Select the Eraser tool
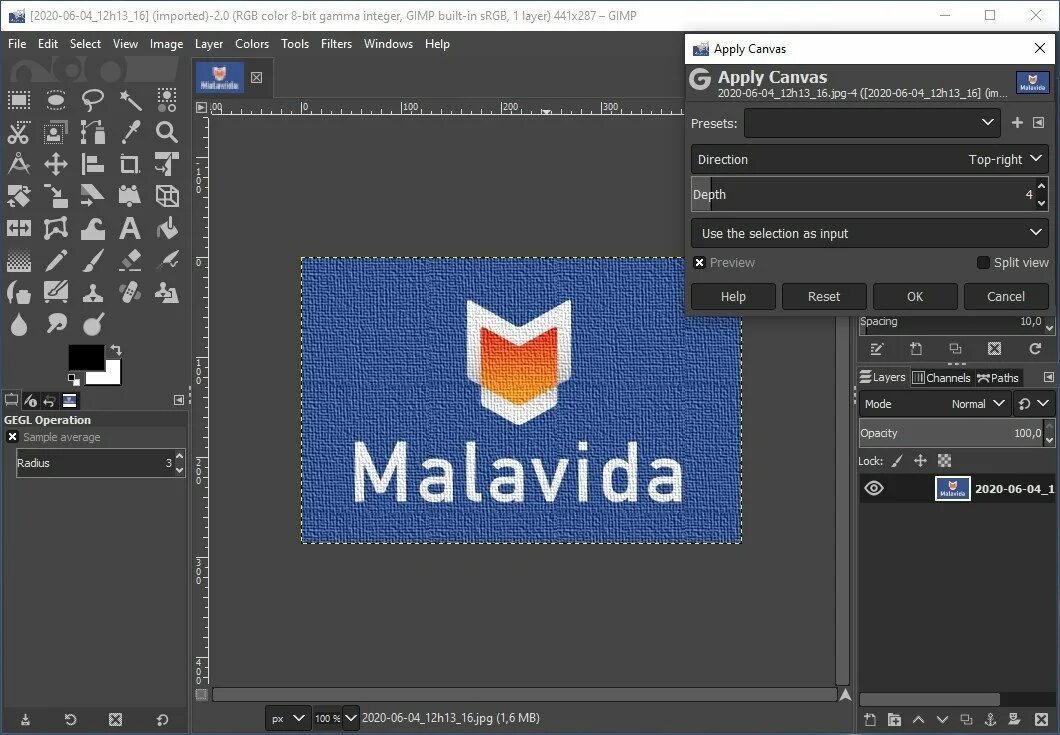Screen dimensions: 1060x735 [x=130, y=260]
